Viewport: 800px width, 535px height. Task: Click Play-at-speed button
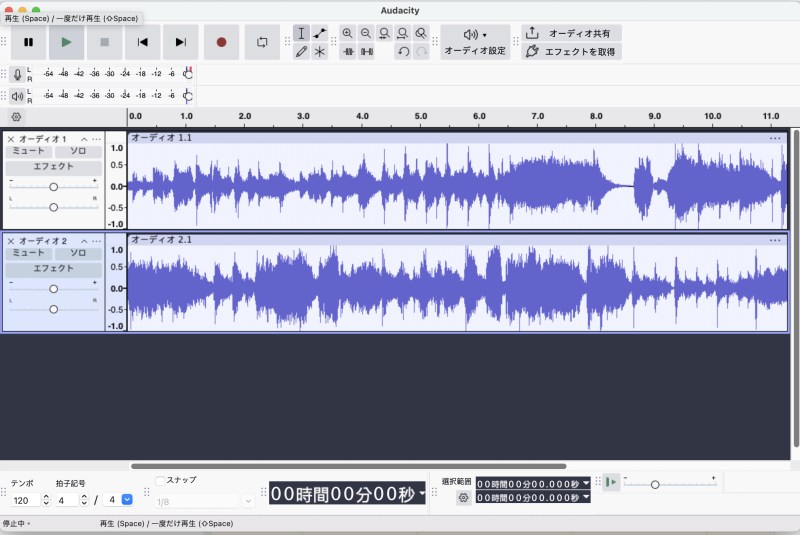pos(611,482)
